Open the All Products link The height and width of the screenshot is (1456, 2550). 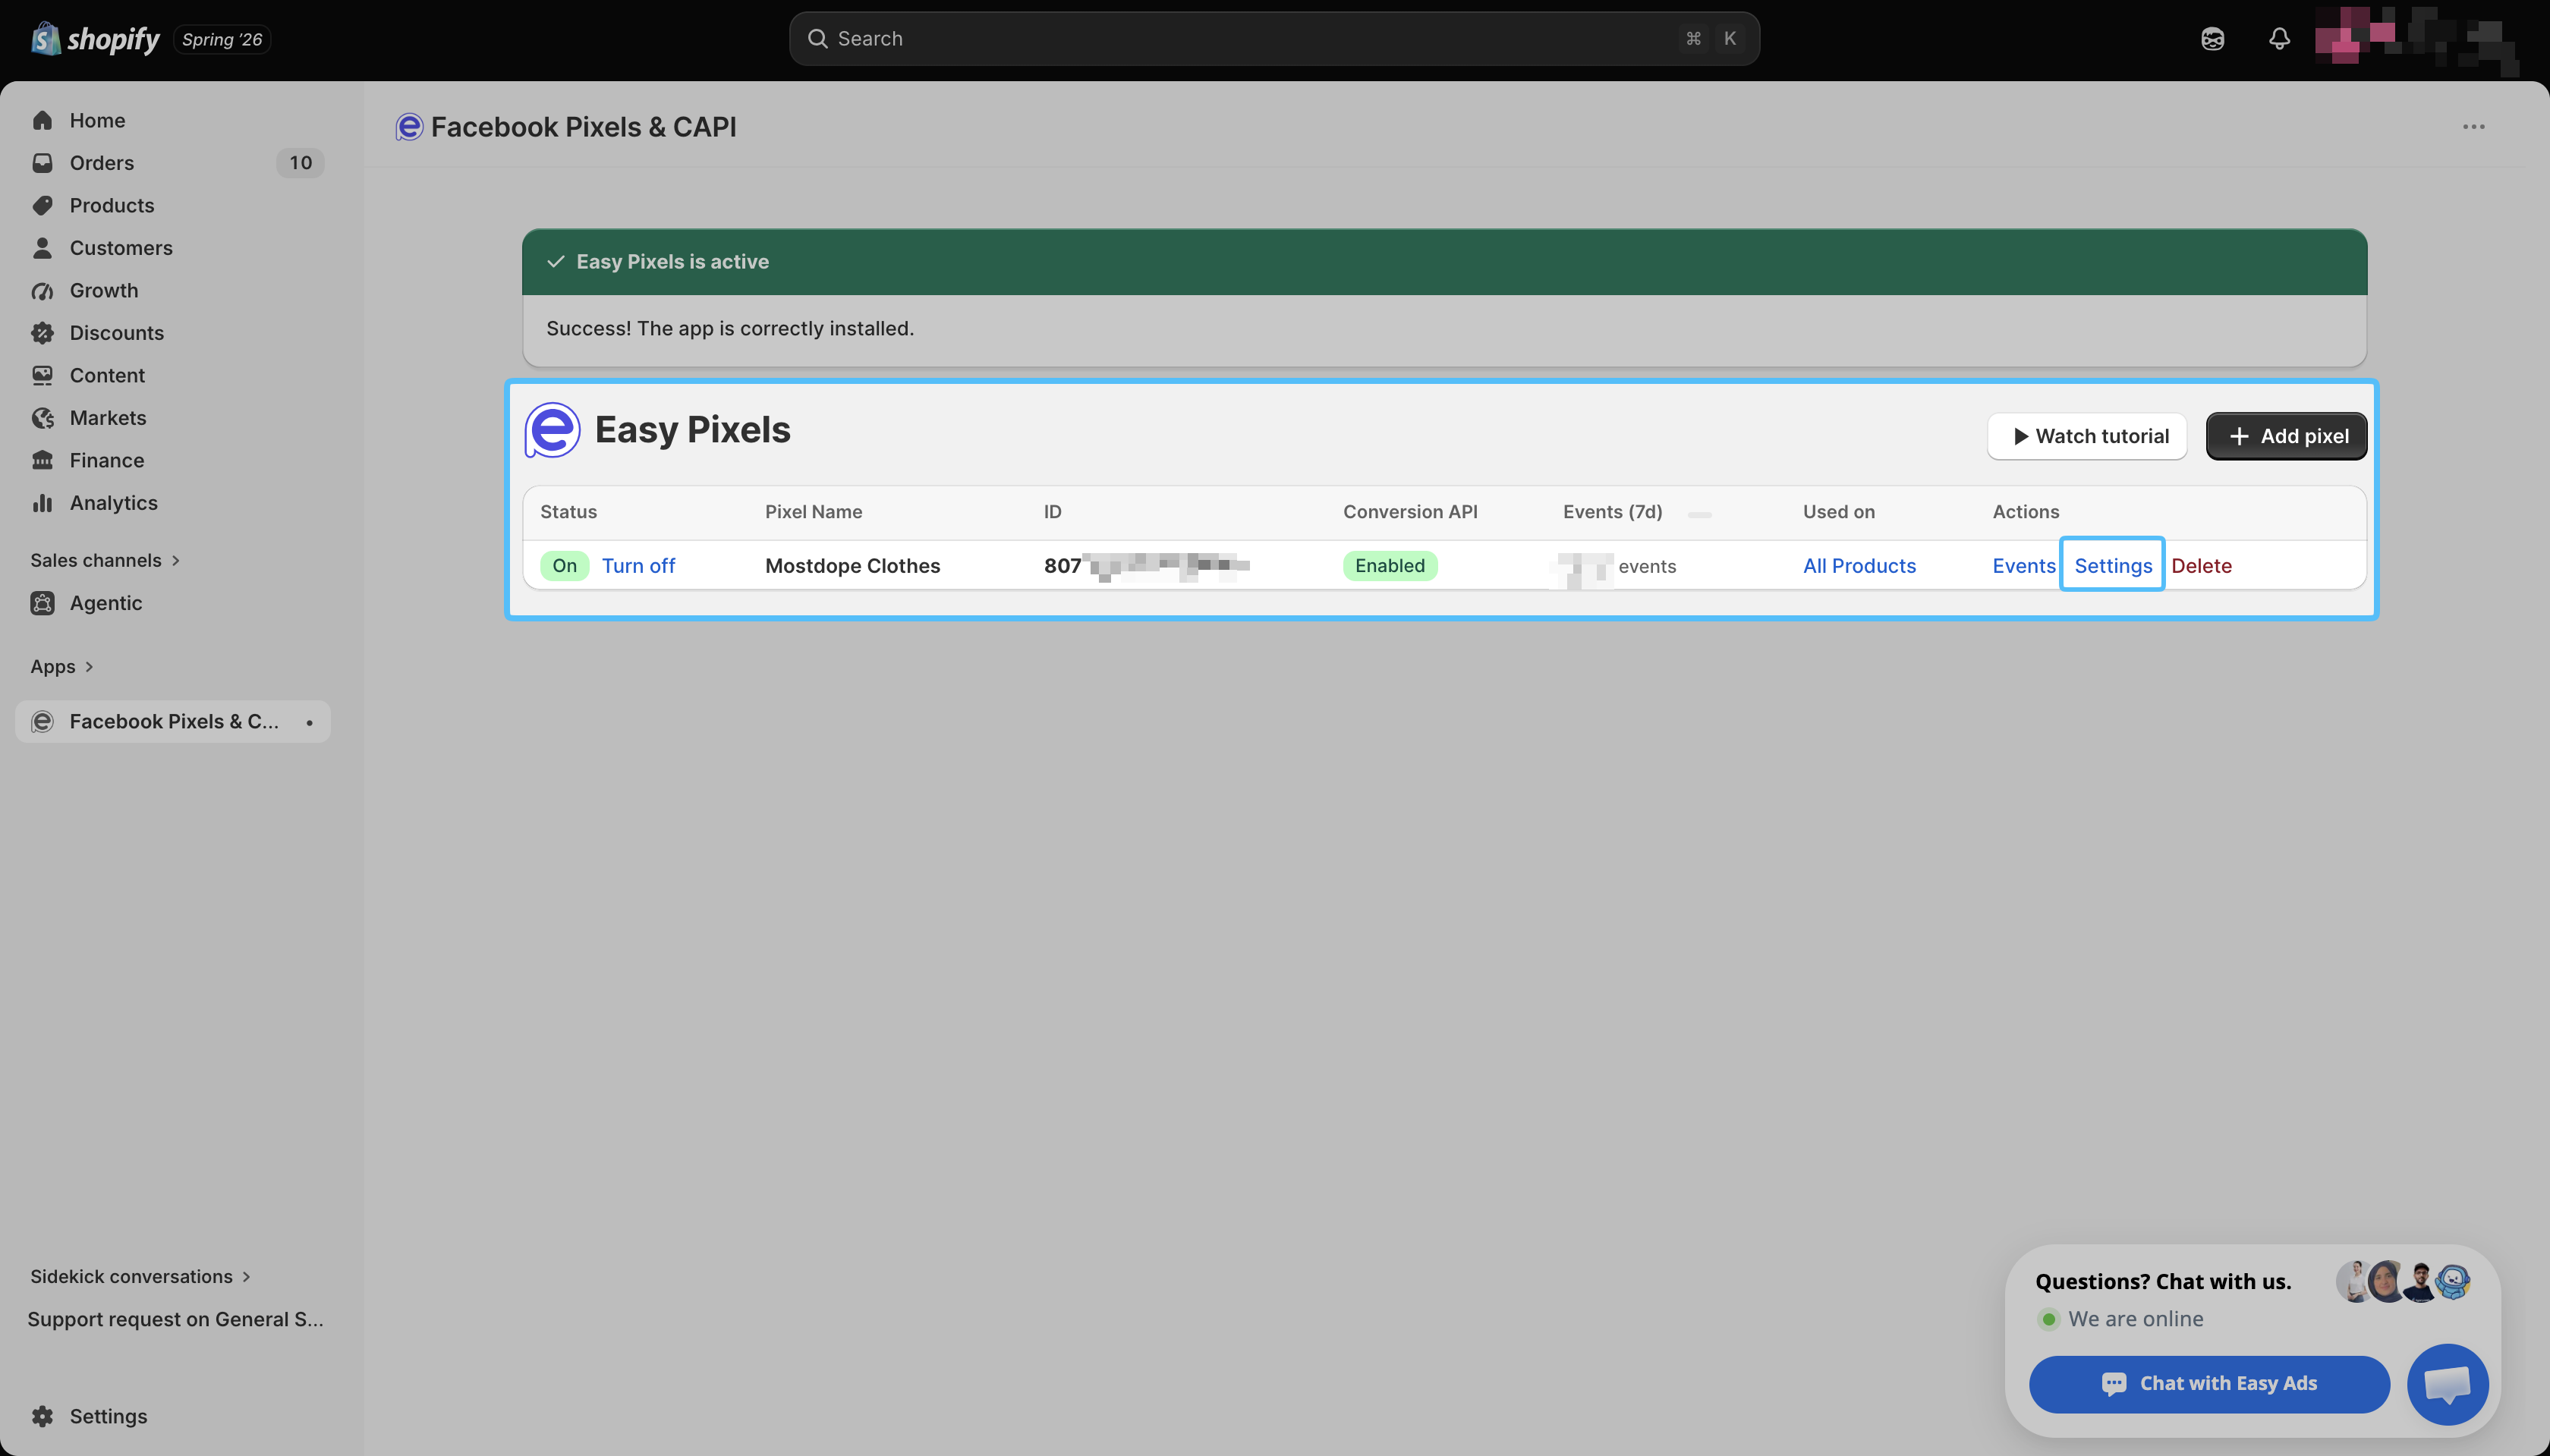click(x=1859, y=566)
